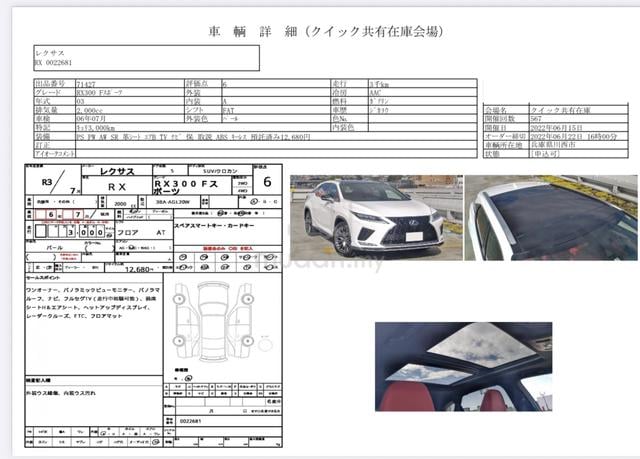The height and width of the screenshot is (459, 640).
Task: Click the session count value 567
Action: [x=536, y=119]
